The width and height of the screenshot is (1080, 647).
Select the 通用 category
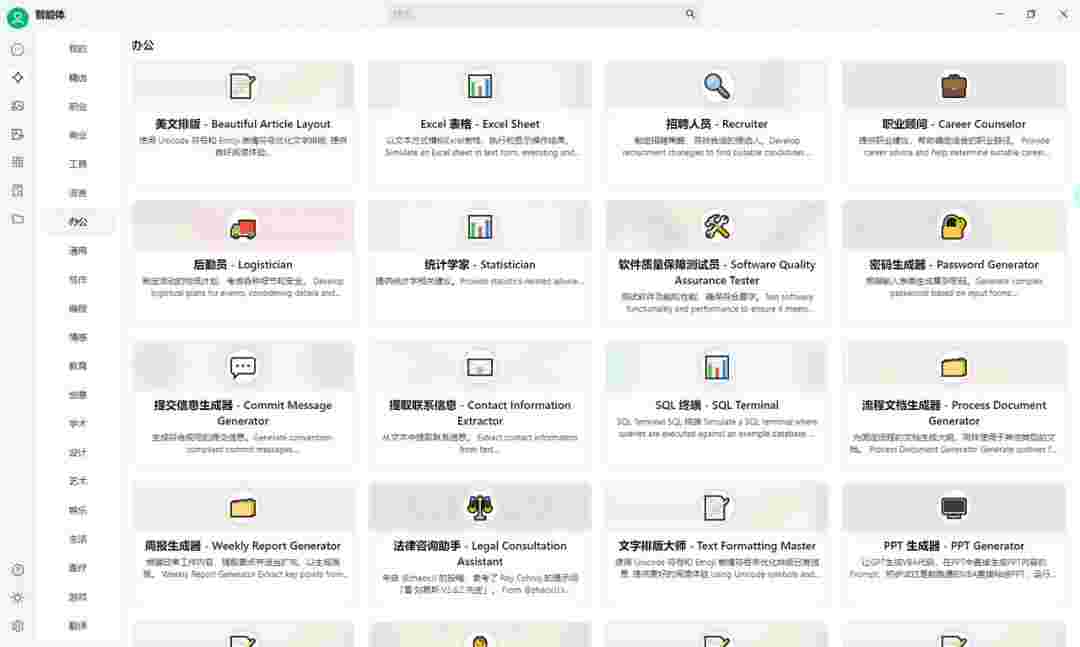[78, 251]
